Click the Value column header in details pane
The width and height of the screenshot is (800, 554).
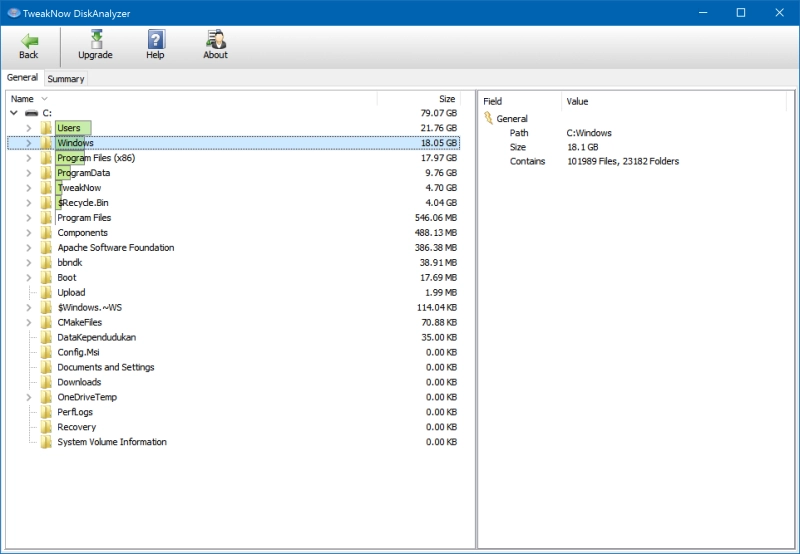(673, 102)
